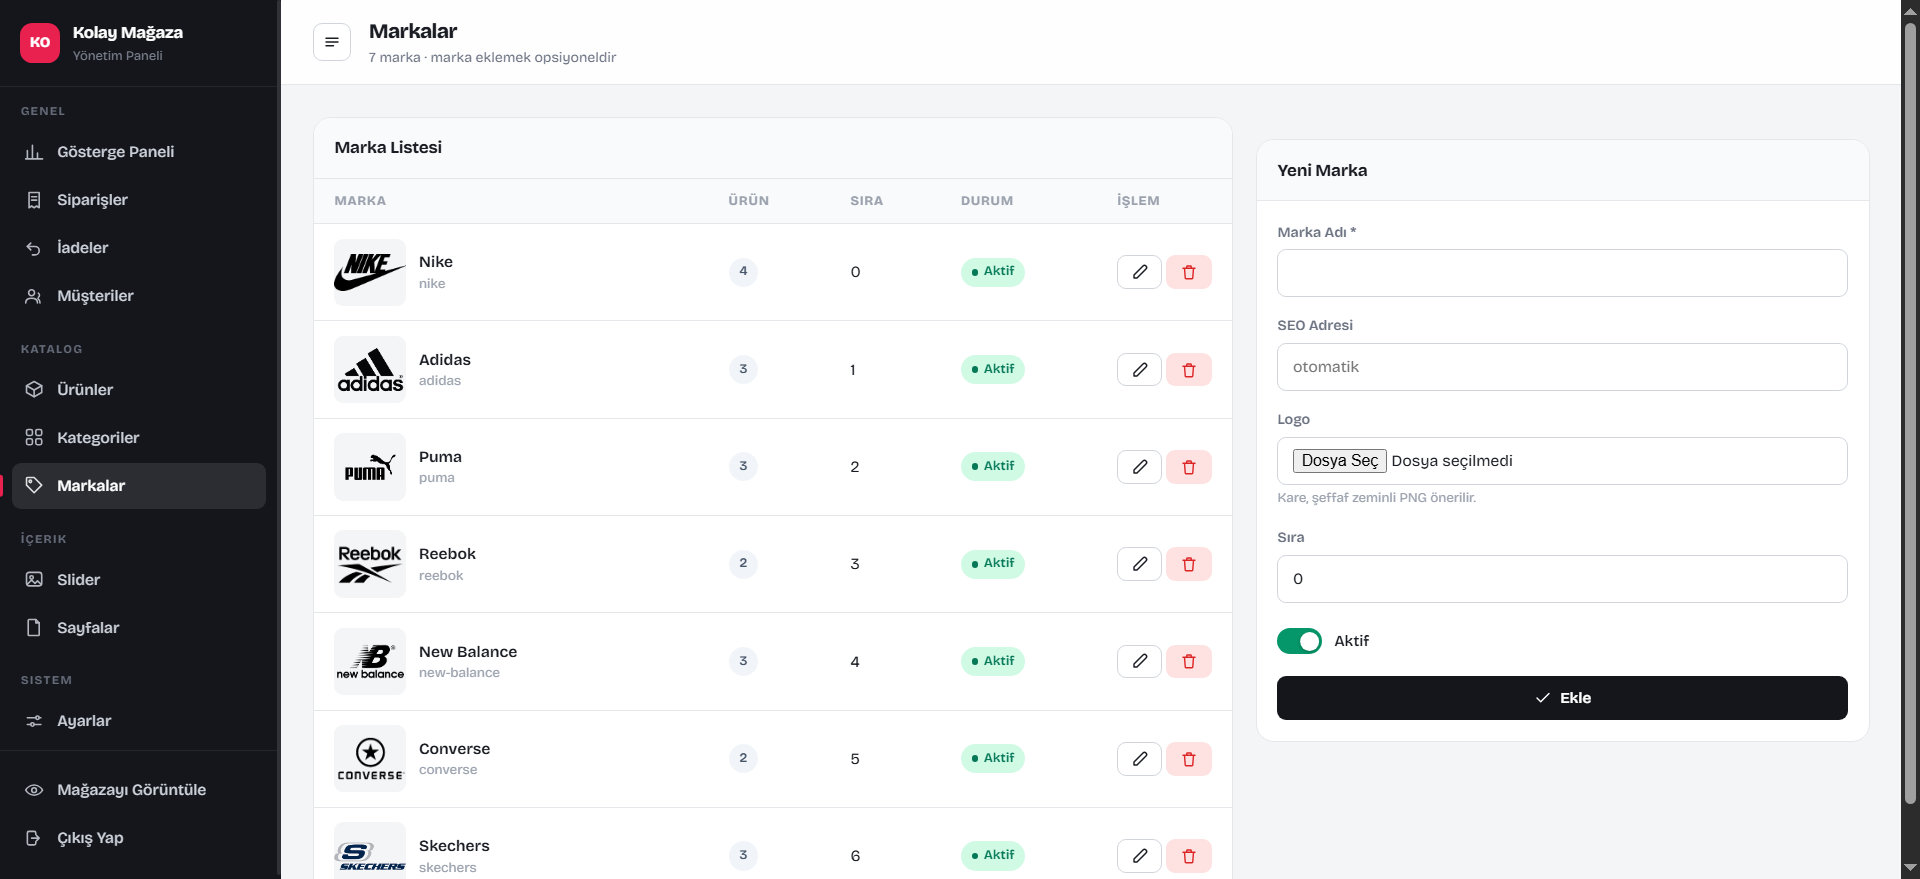Click the DURUM column header
This screenshot has width=1920, height=879.
click(987, 201)
